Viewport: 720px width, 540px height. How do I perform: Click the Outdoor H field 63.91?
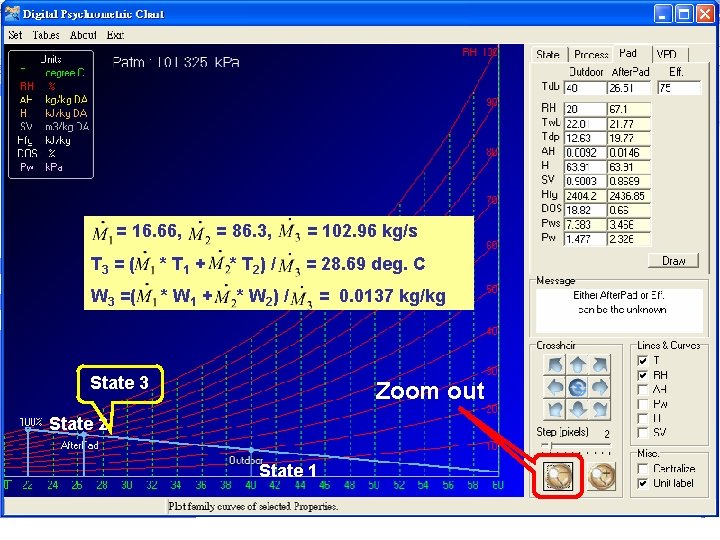(x=585, y=167)
